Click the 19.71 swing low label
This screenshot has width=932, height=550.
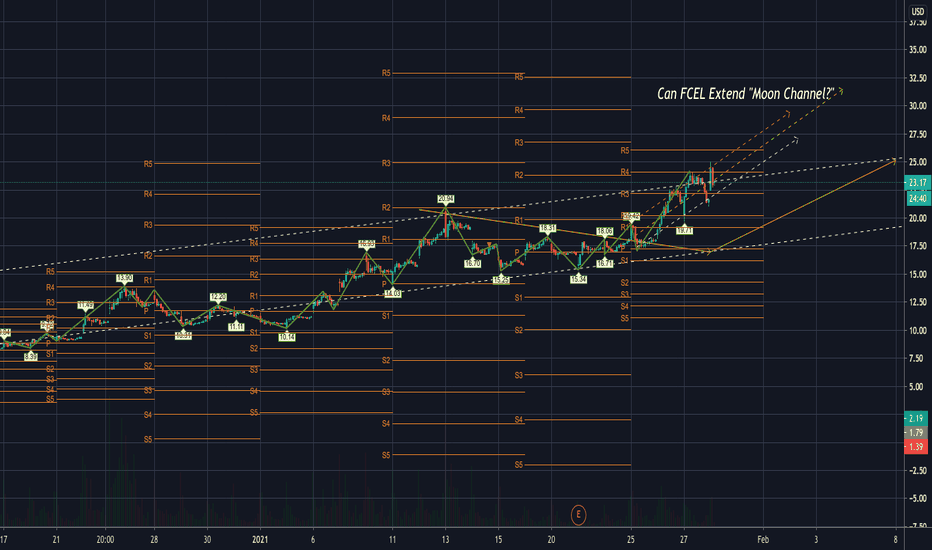685,230
